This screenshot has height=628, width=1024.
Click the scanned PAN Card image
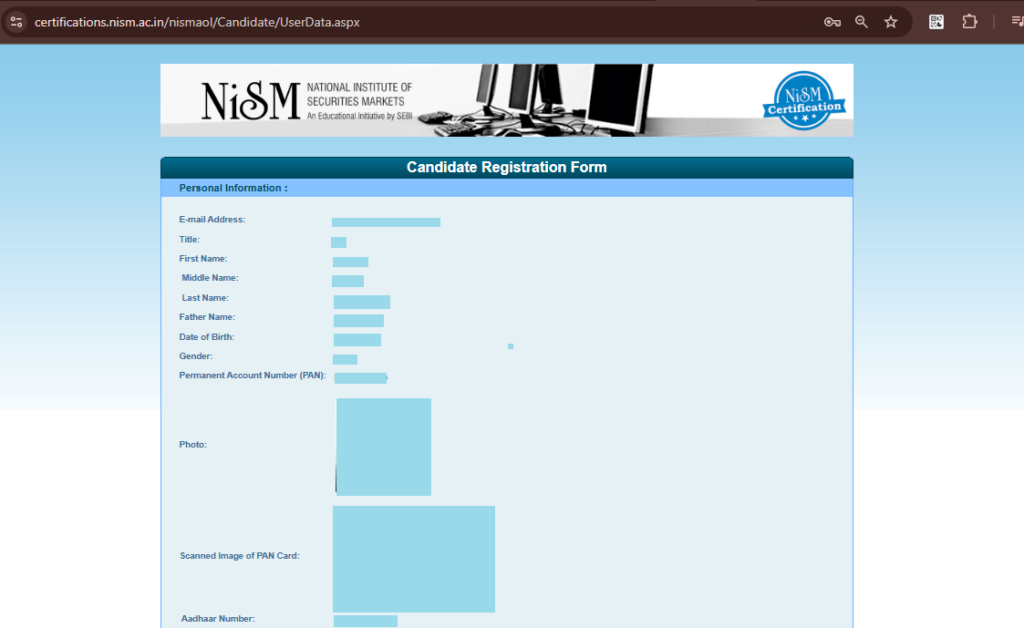pyautogui.click(x=413, y=559)
